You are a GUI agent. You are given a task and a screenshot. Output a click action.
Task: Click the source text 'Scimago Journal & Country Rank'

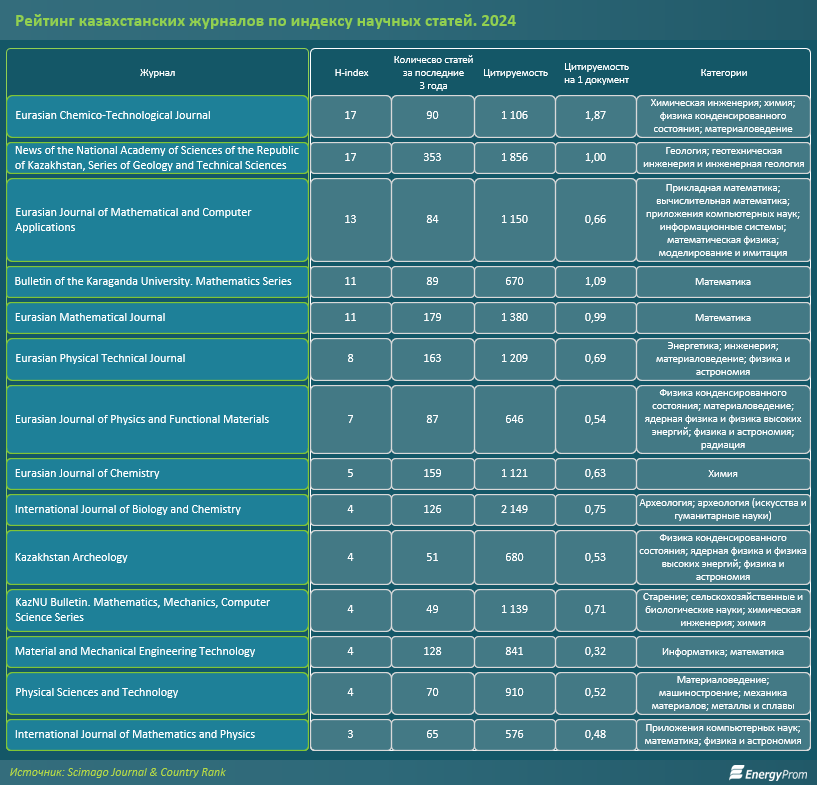(x=146, y=772)
